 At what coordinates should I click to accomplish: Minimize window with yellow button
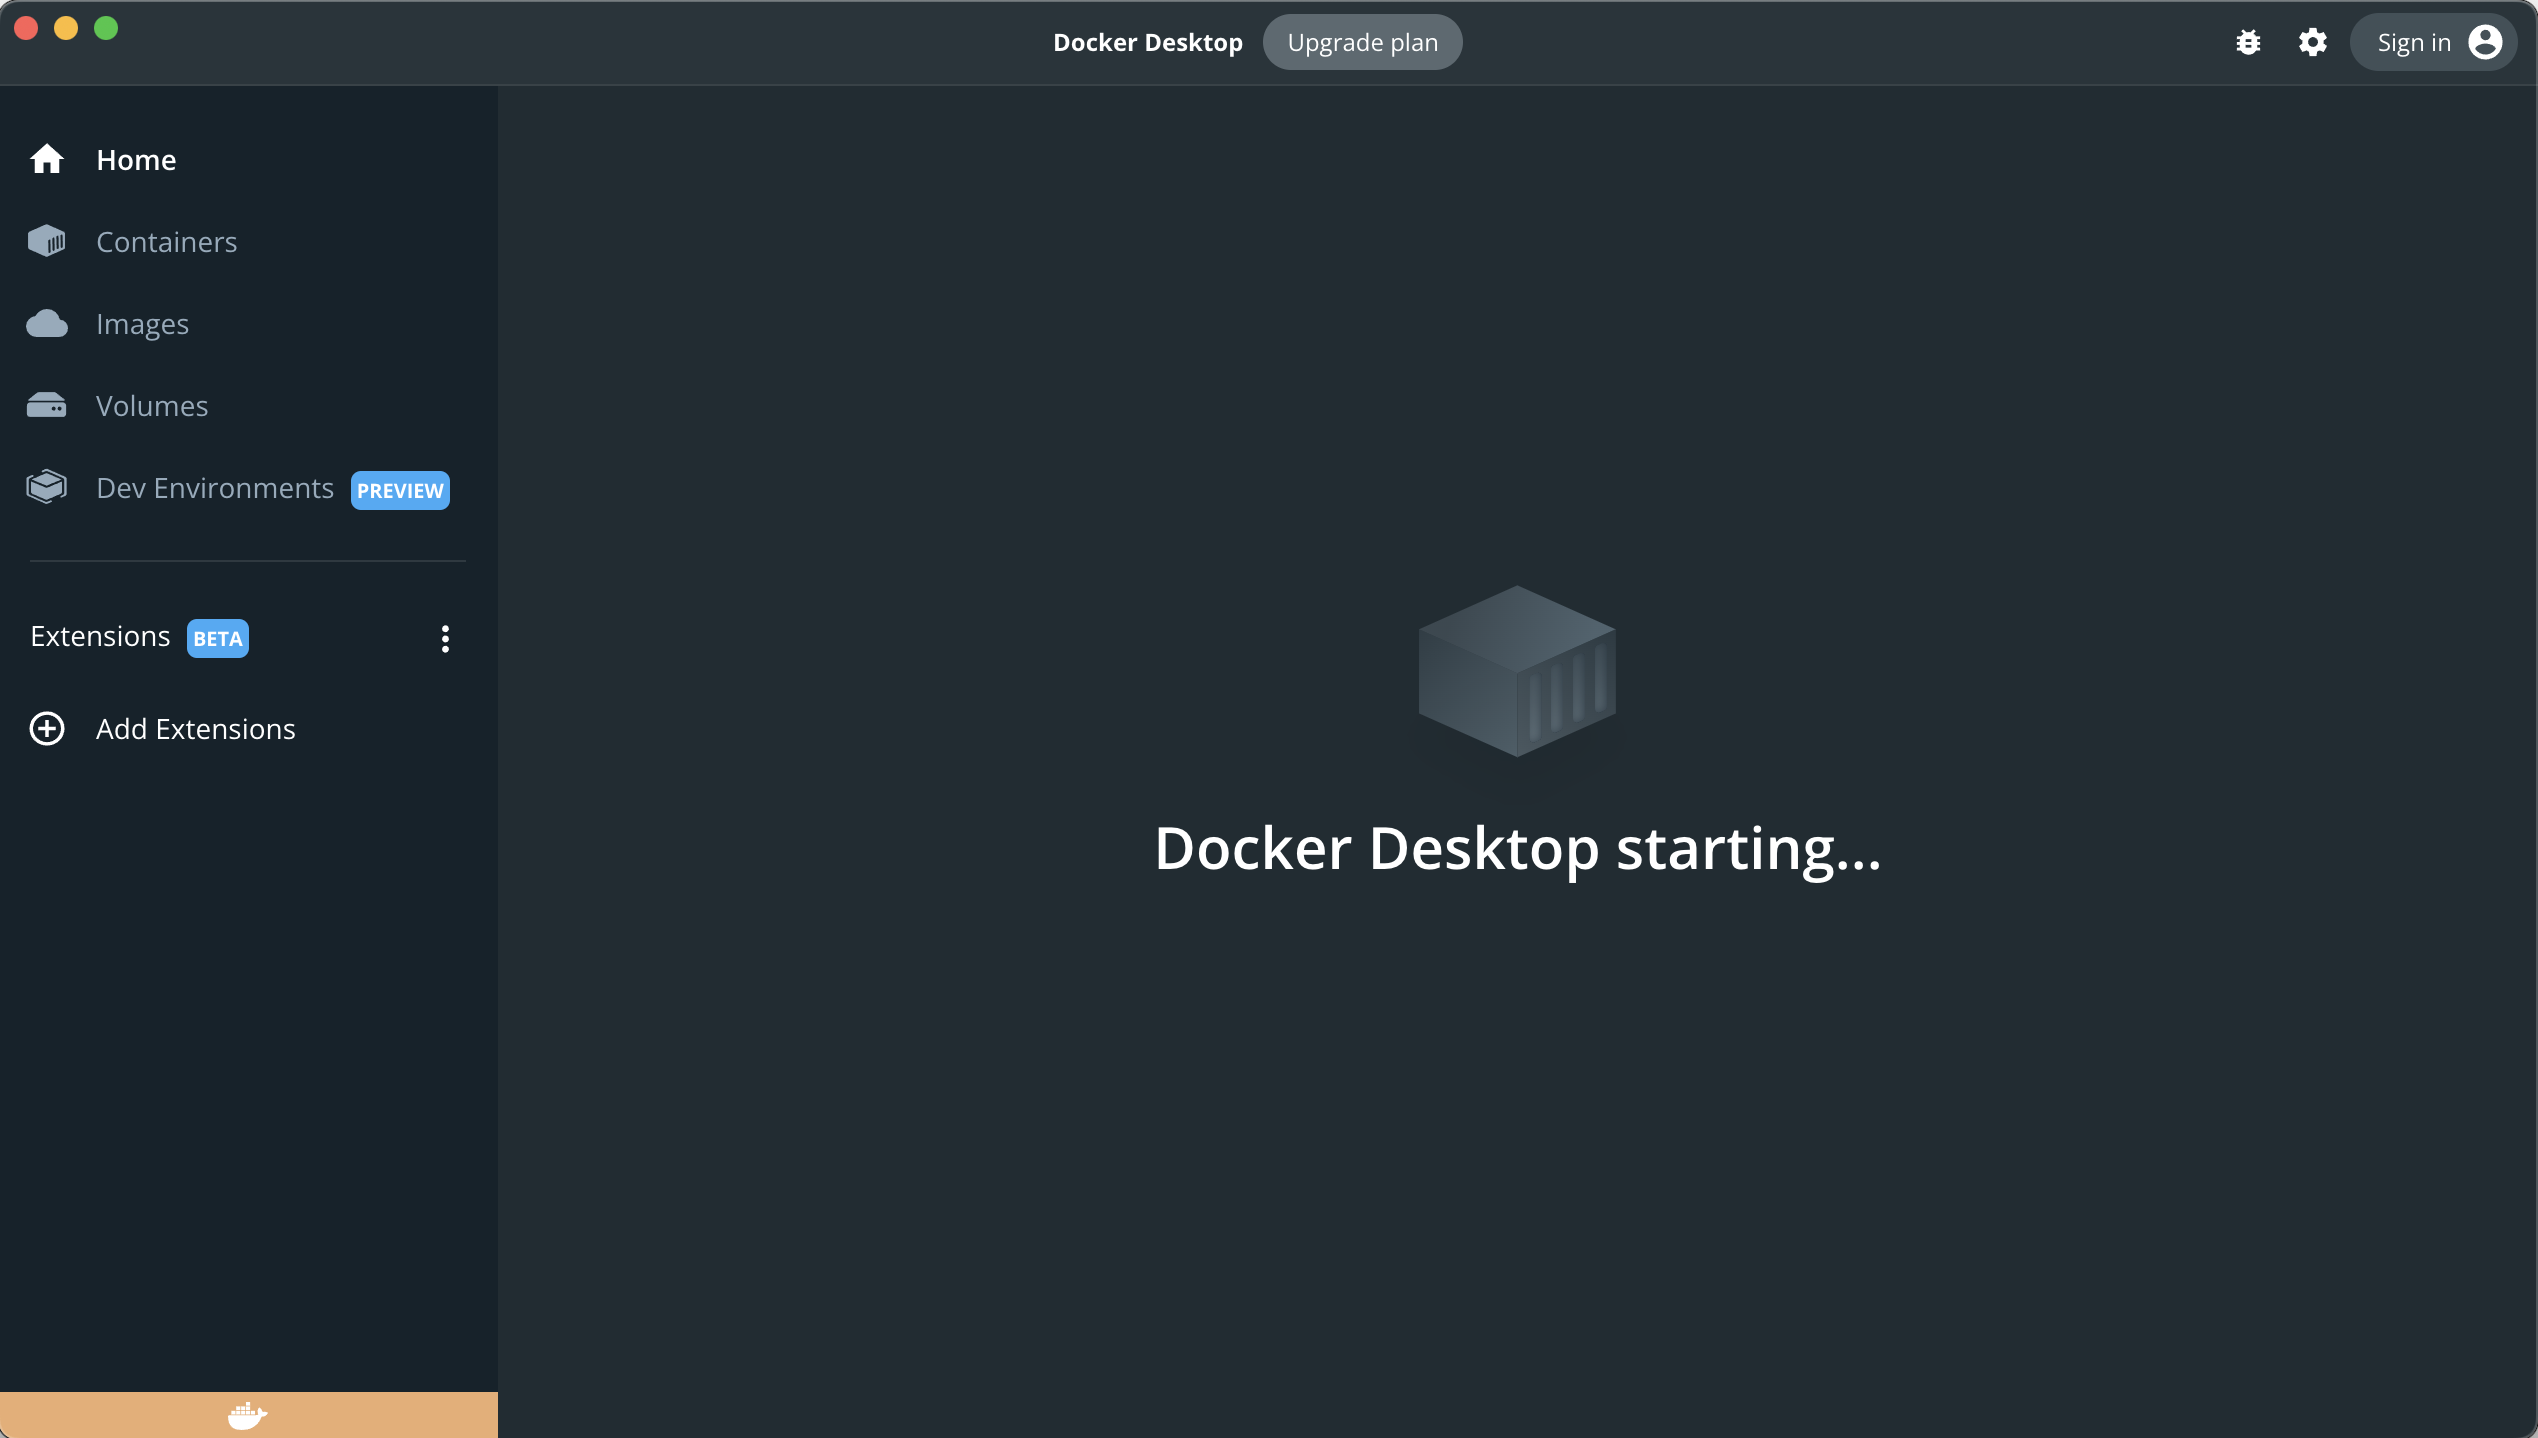66,28
